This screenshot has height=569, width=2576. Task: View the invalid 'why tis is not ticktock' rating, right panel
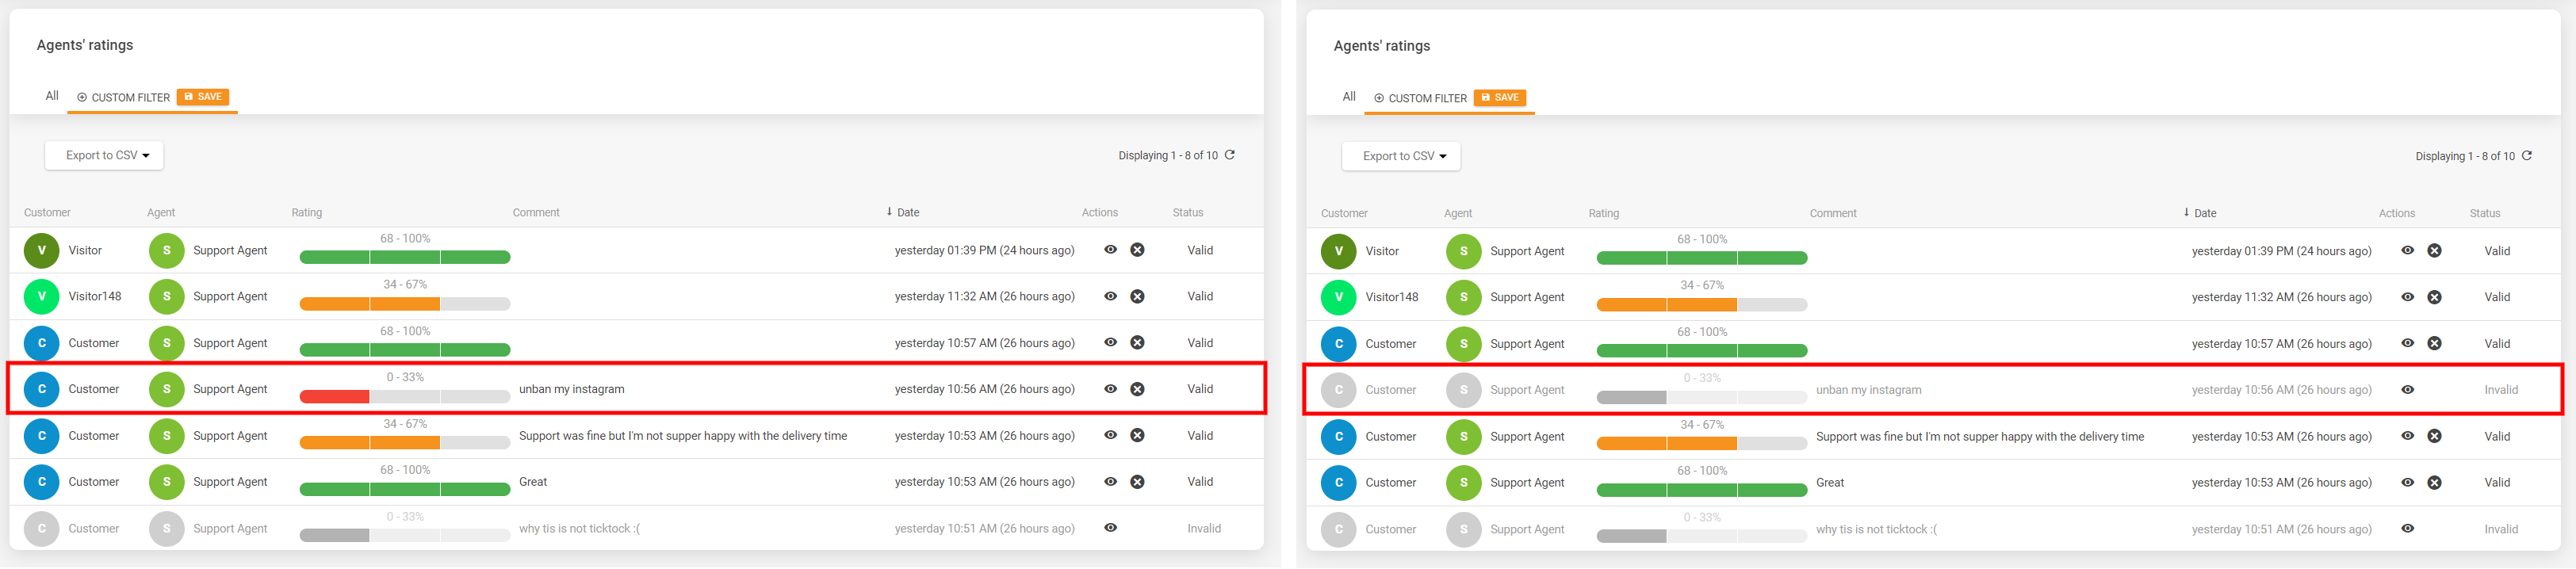tap(2407, 529)
